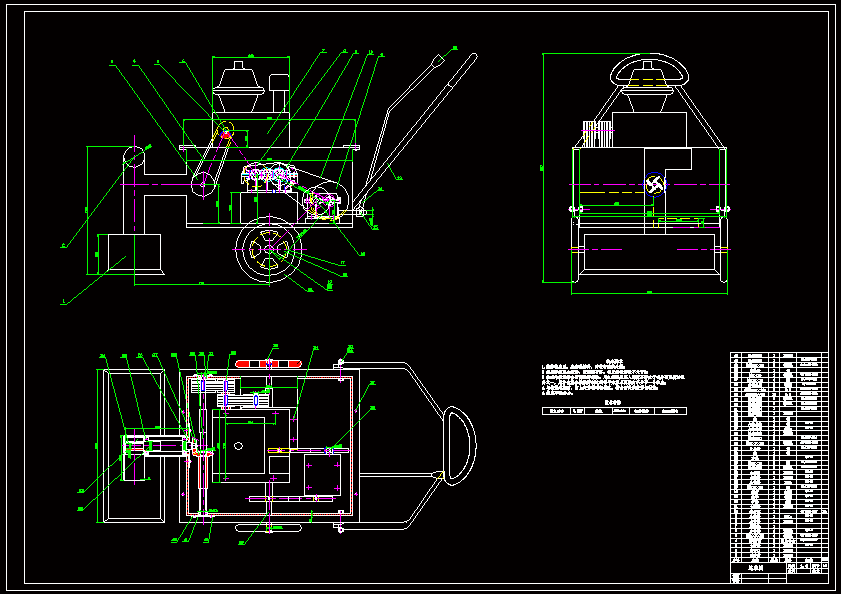
Task: Select the motor under the front view handle
Action: click(647, 85)
